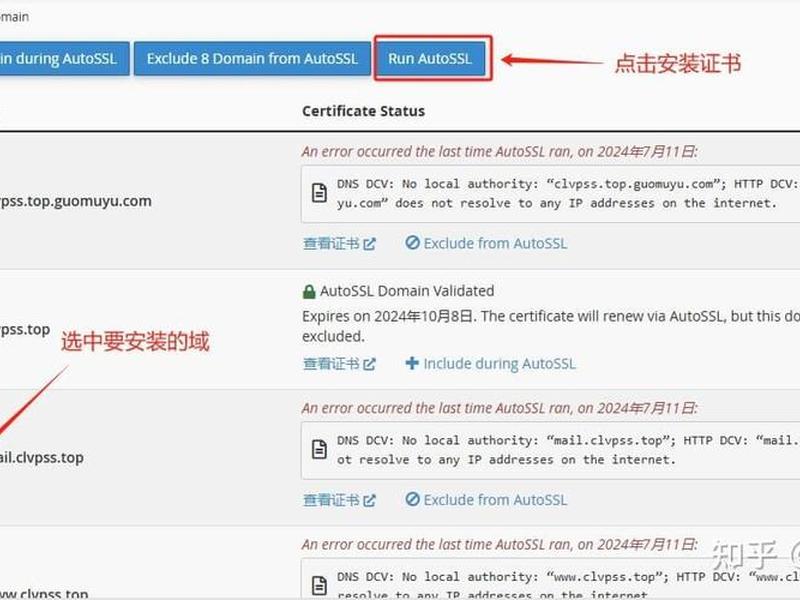The height and width of the screenshot is (600, 800).
Task: Click the Include during AutoSSL link
Action: click(x=490, y=364)
